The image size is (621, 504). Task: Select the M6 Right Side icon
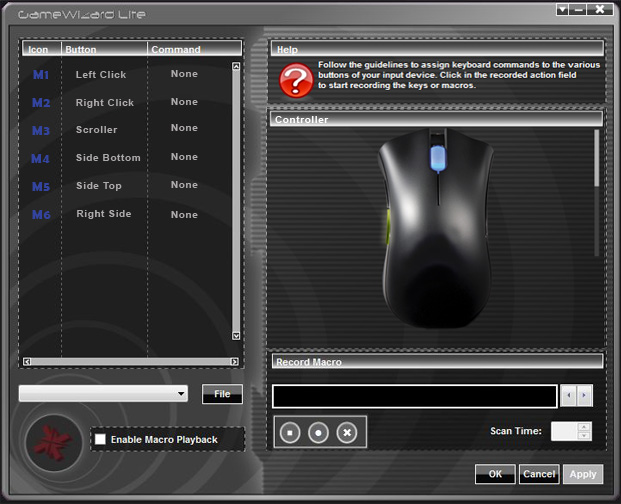[40, 215]
